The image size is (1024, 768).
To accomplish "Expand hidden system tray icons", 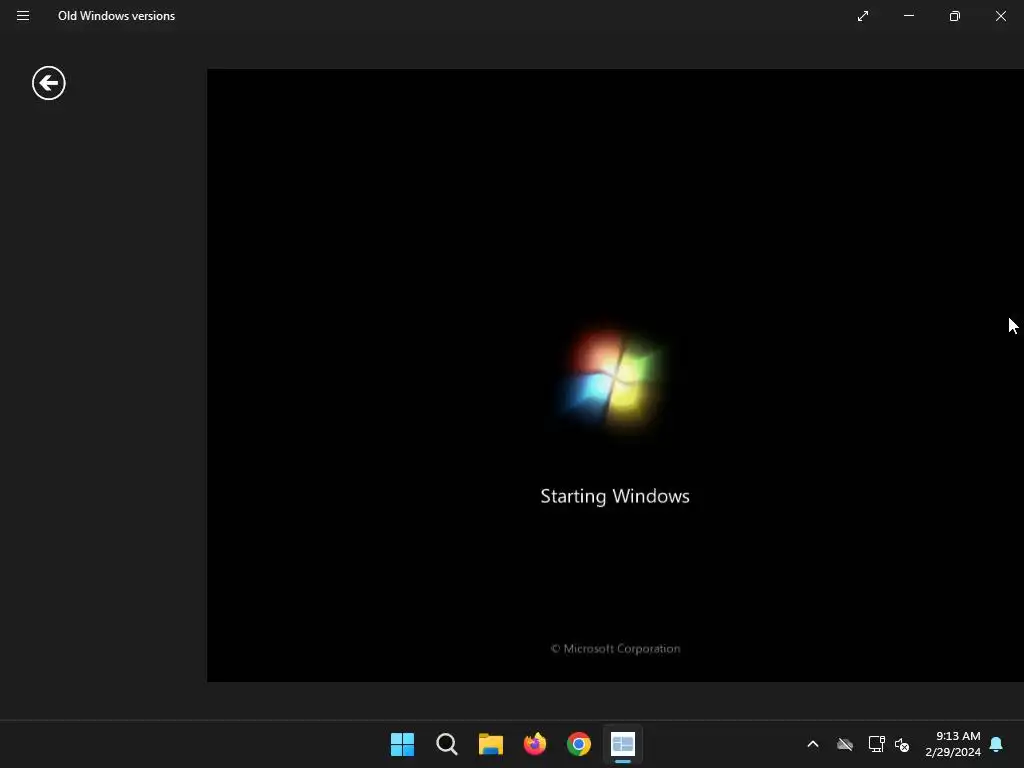I will [813, 744].
